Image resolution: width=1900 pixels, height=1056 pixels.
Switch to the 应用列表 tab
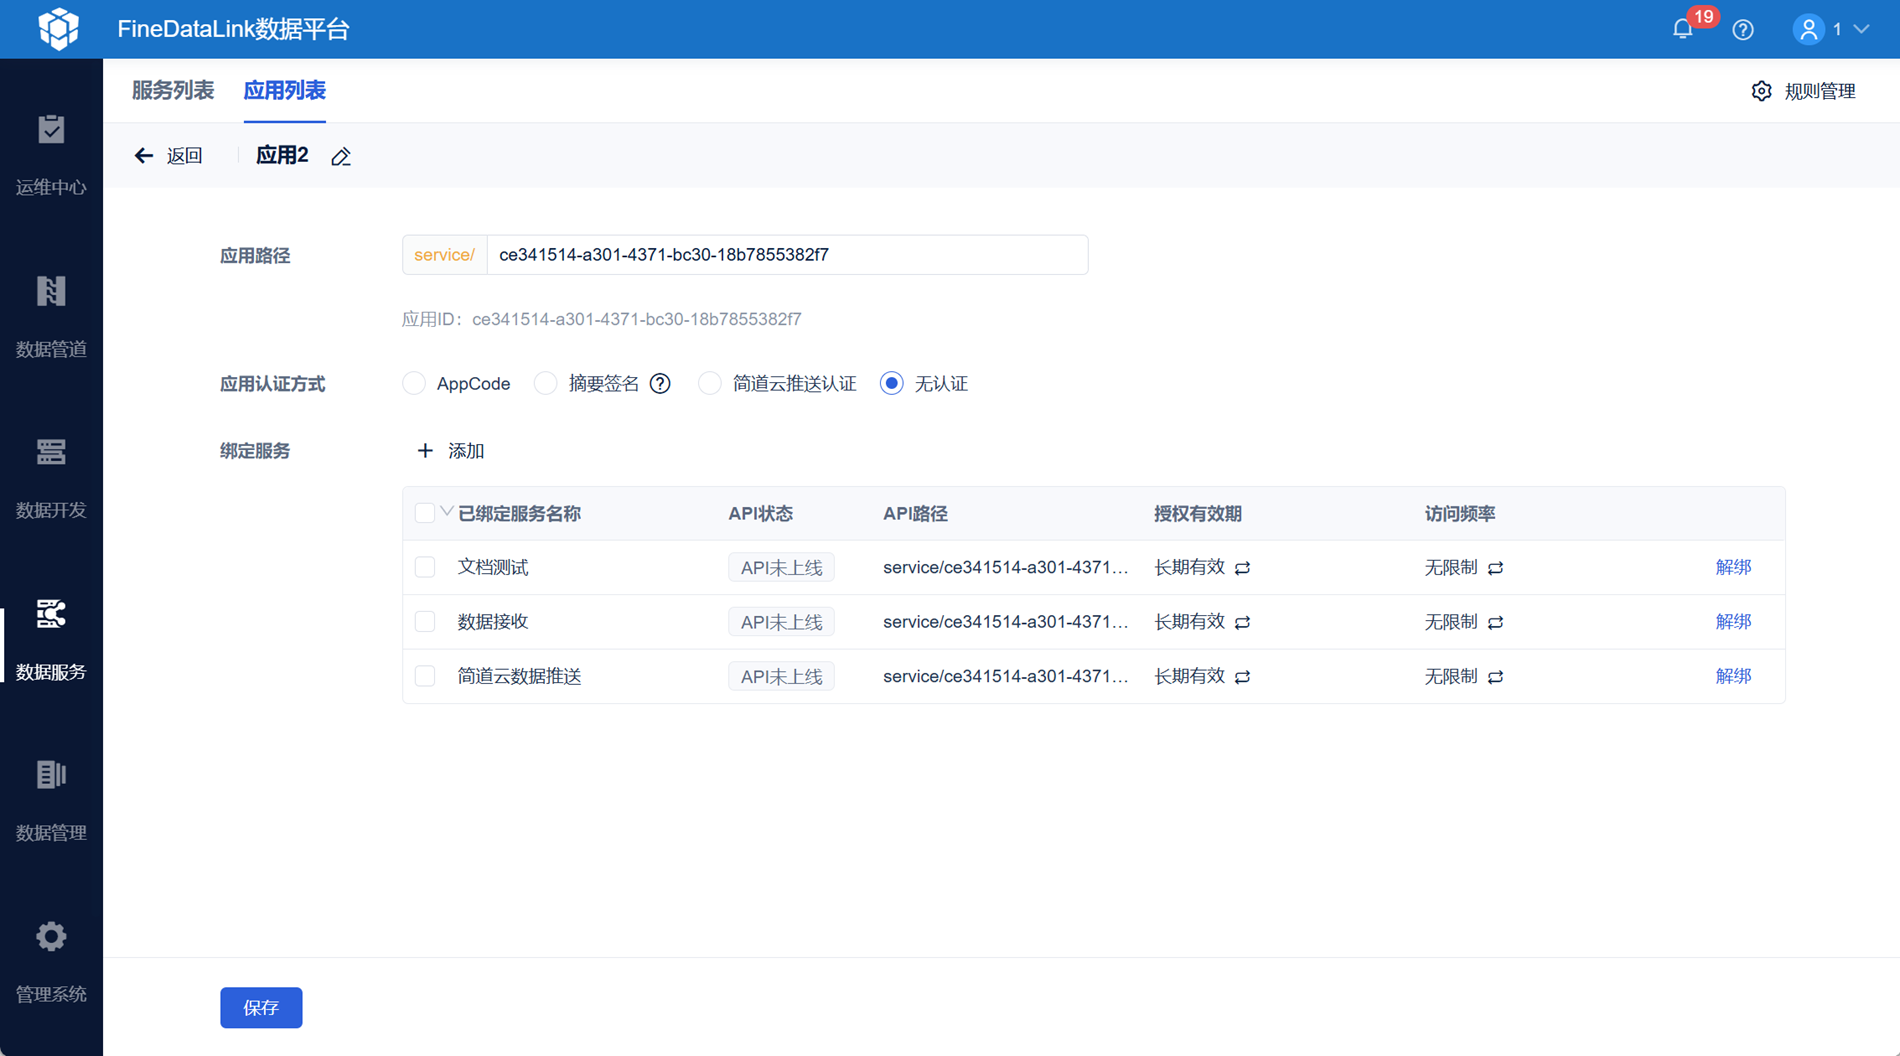(285, 91)
